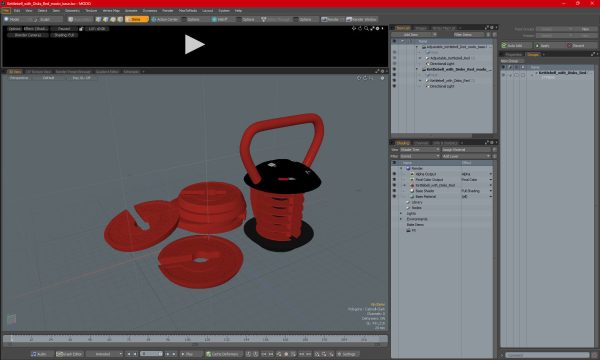Open the Render Window button
The image size is (600, 360).
[x=362, y=19]
